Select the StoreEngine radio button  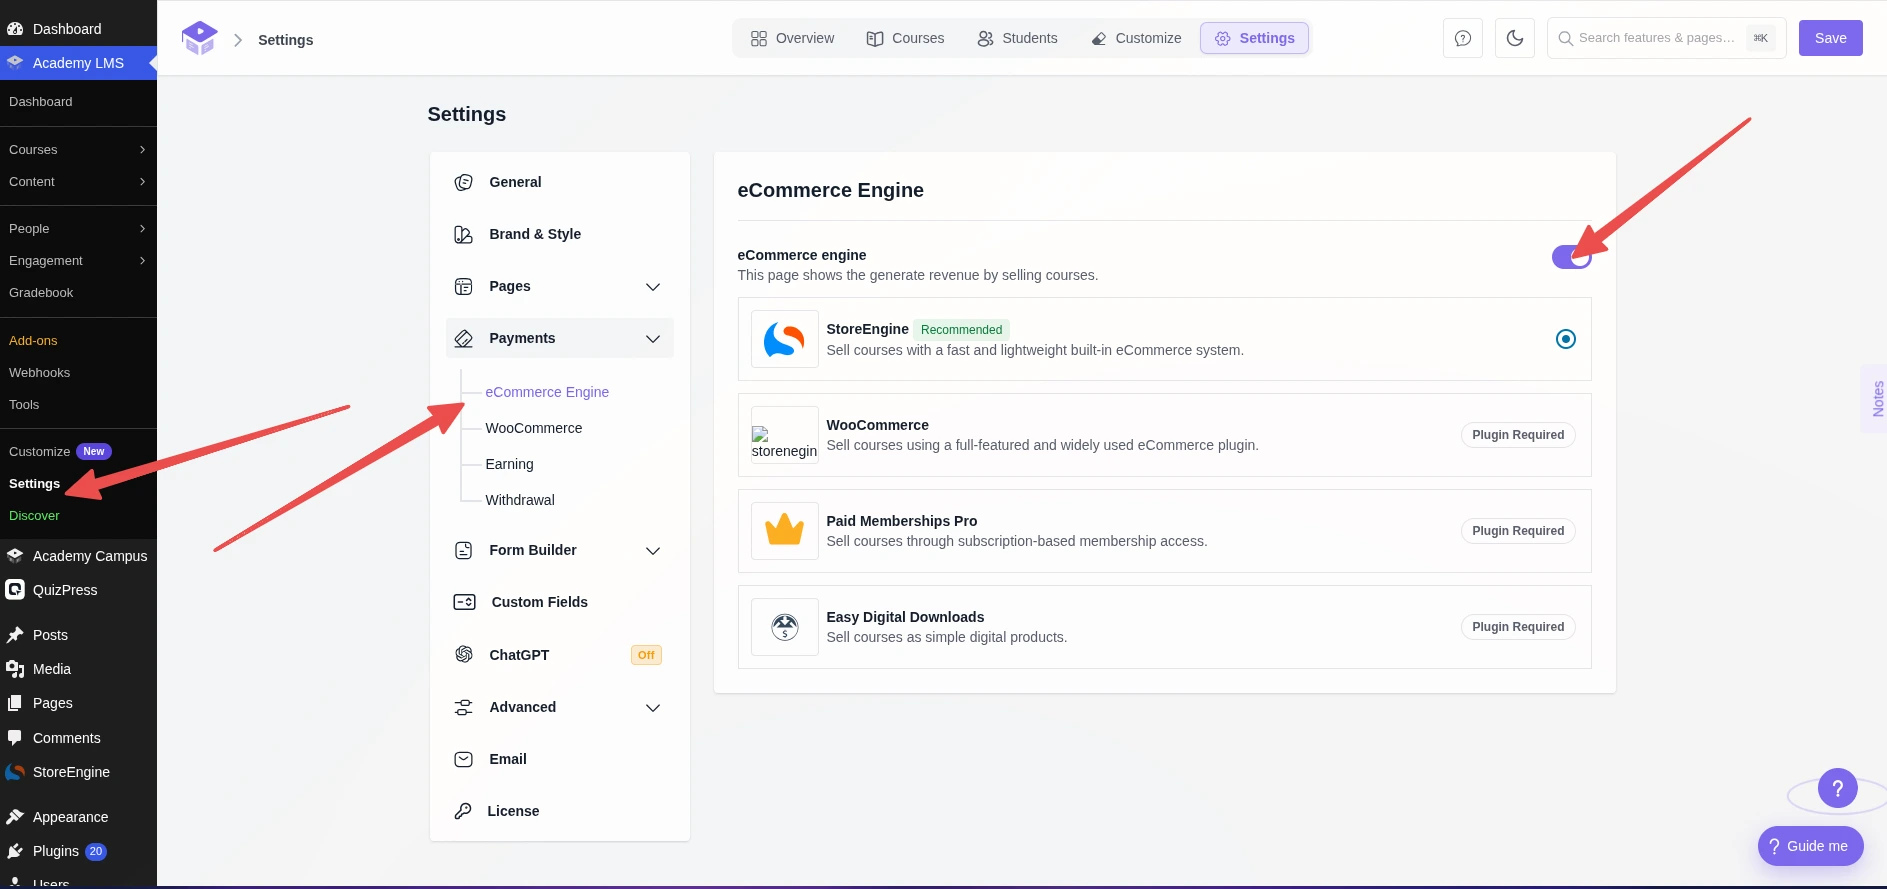coord(1566,339)
